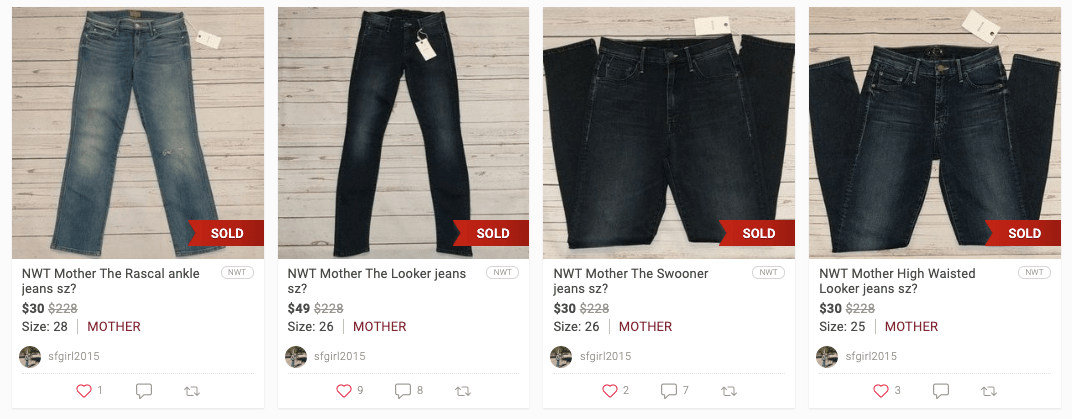Click MOTHER brand link under Swooner jeans
1072x419 pixels.
pos(645,327)
